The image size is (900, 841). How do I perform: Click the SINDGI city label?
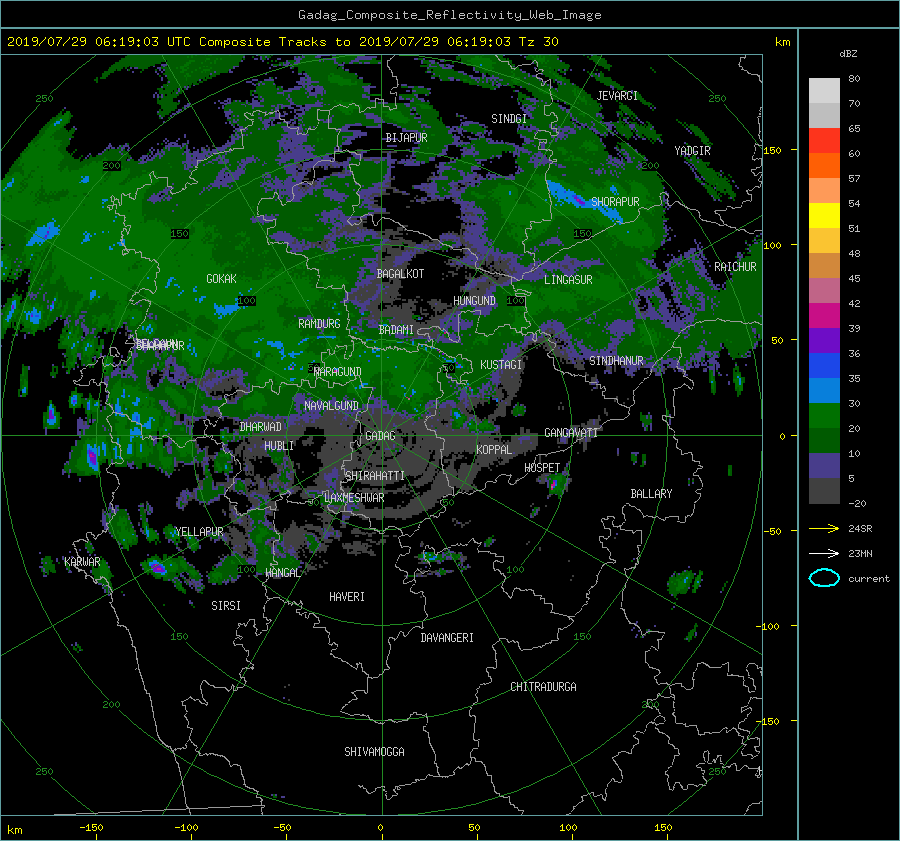coord(509,119)
